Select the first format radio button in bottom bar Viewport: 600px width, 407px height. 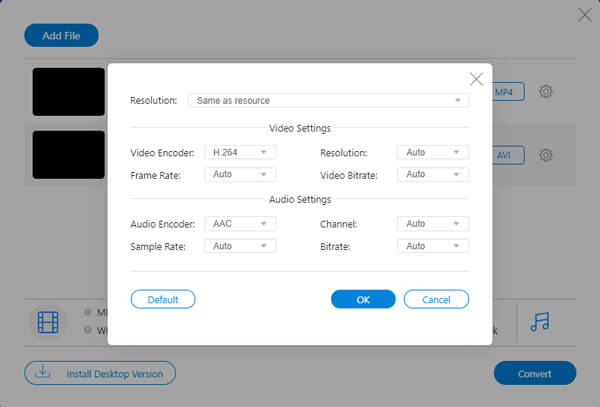(x=89, y=312)
